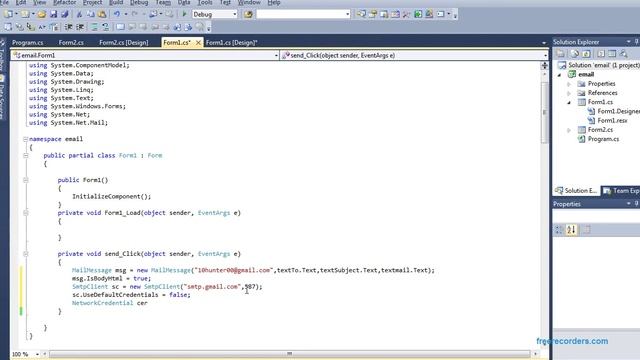
Task: Switch to the Form1.cs [Design]* tab
Action: tap(231, 42)
